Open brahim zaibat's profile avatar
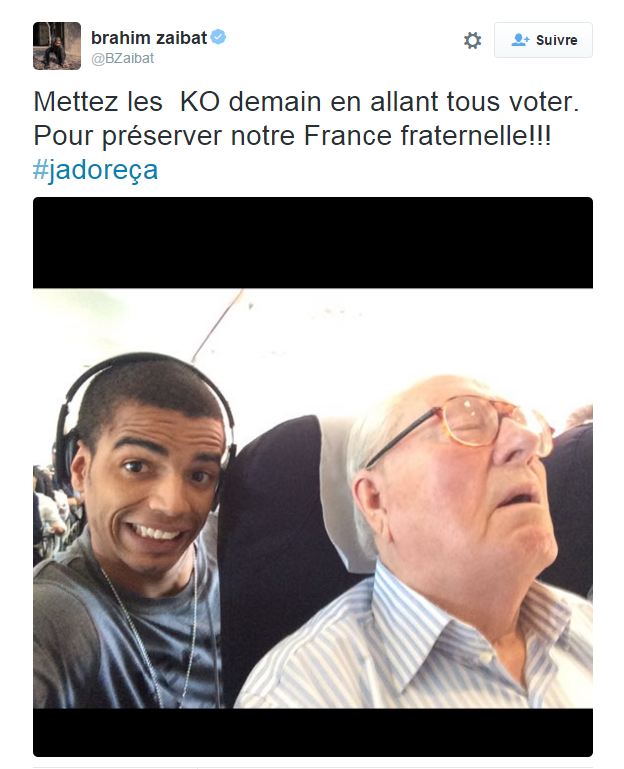The height and width of the screenshot is (769, 624). click(57, 46)
